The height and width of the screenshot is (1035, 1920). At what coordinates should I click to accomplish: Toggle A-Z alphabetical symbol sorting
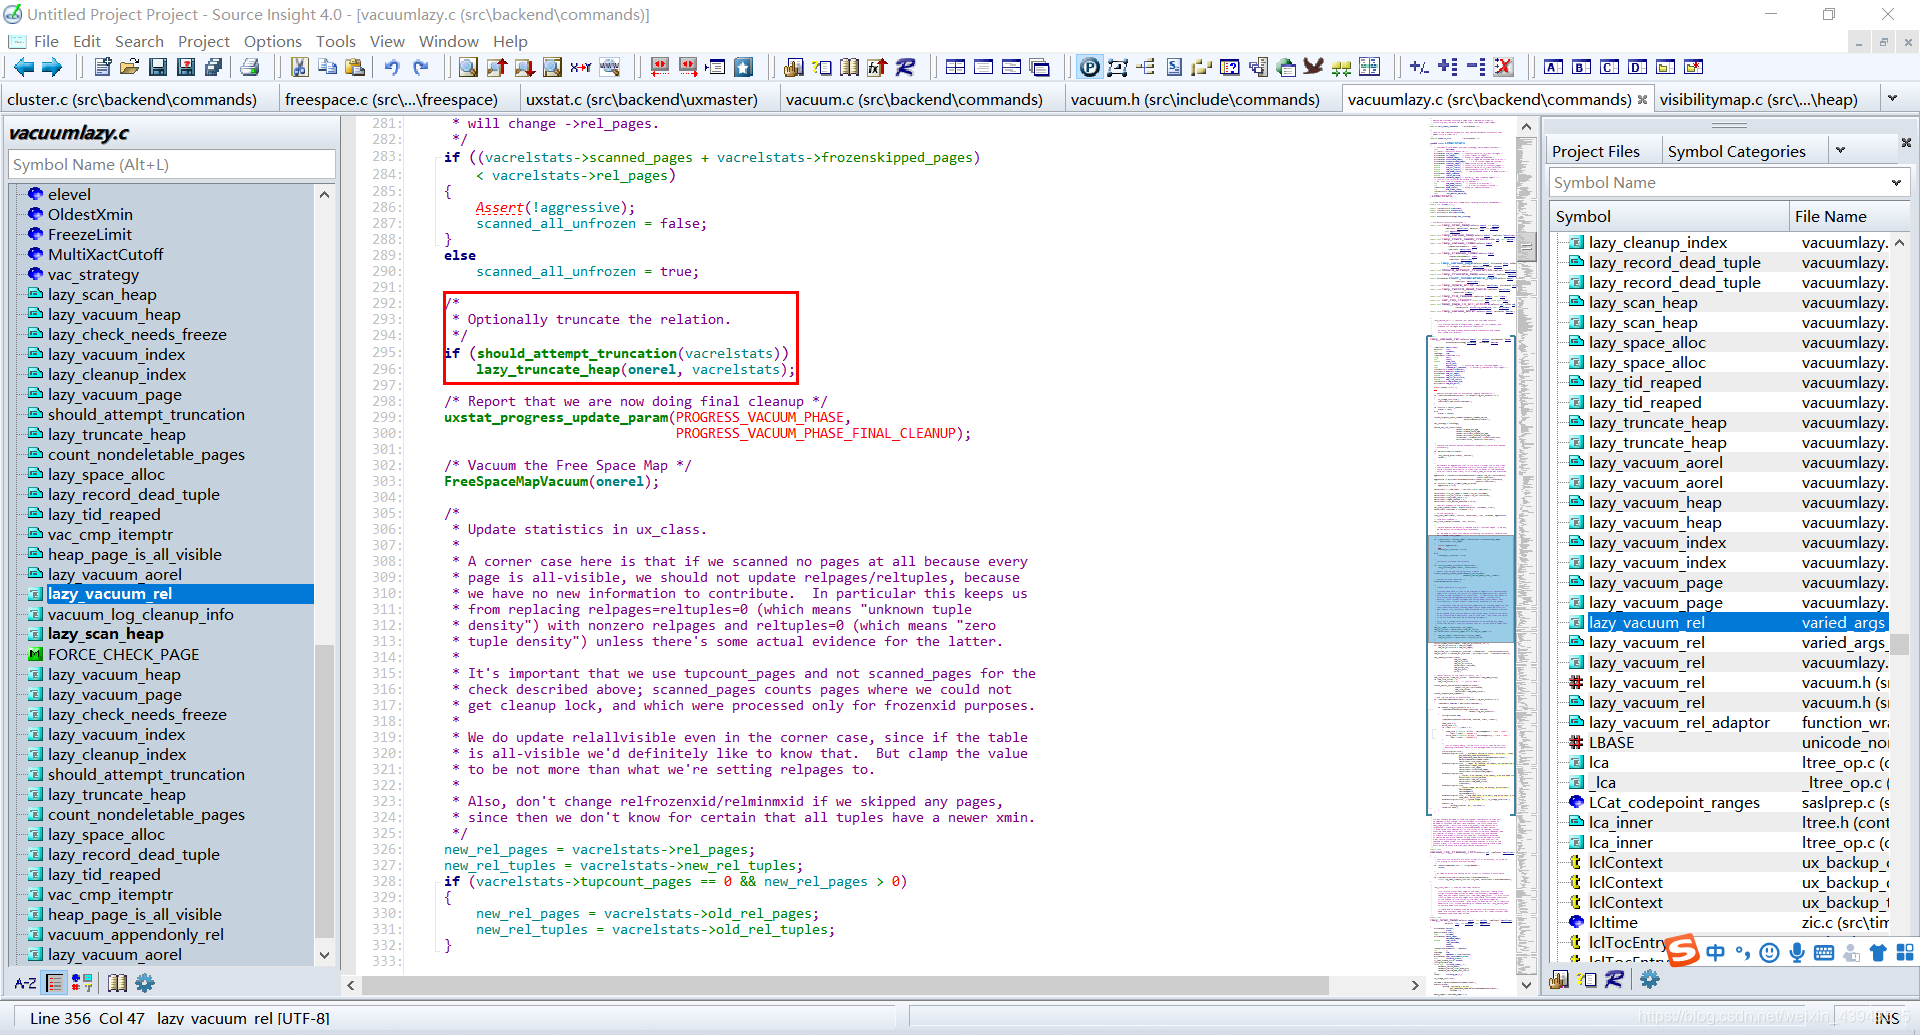(25, 983)
